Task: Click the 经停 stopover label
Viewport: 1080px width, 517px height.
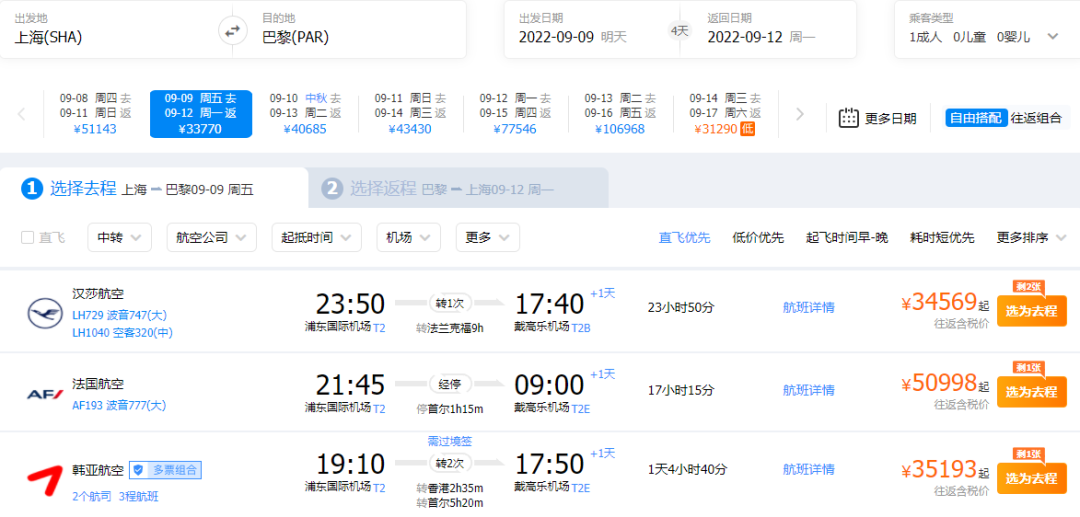Action: click(x=450, y=383)
